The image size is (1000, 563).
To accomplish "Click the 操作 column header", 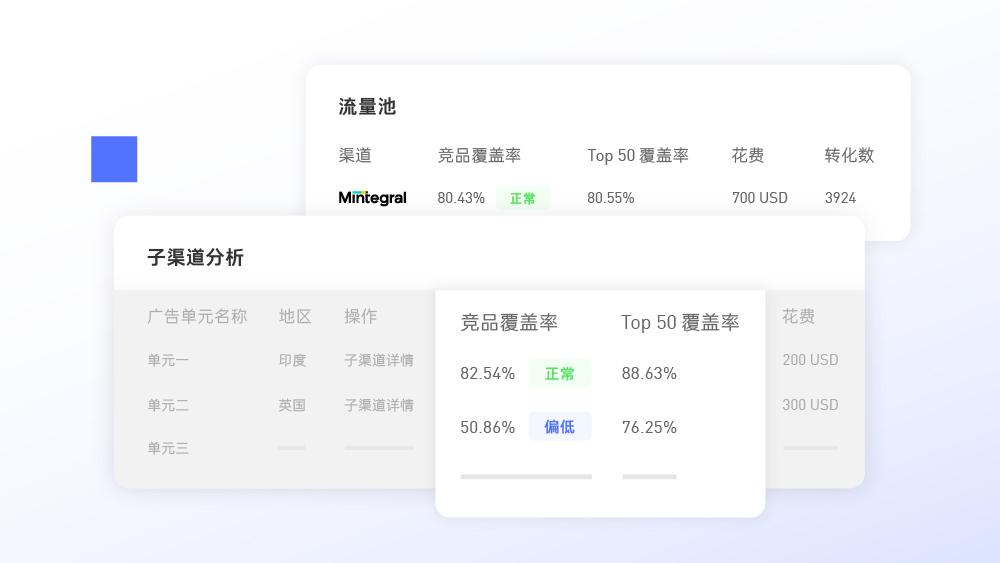I will click(360, 316).
